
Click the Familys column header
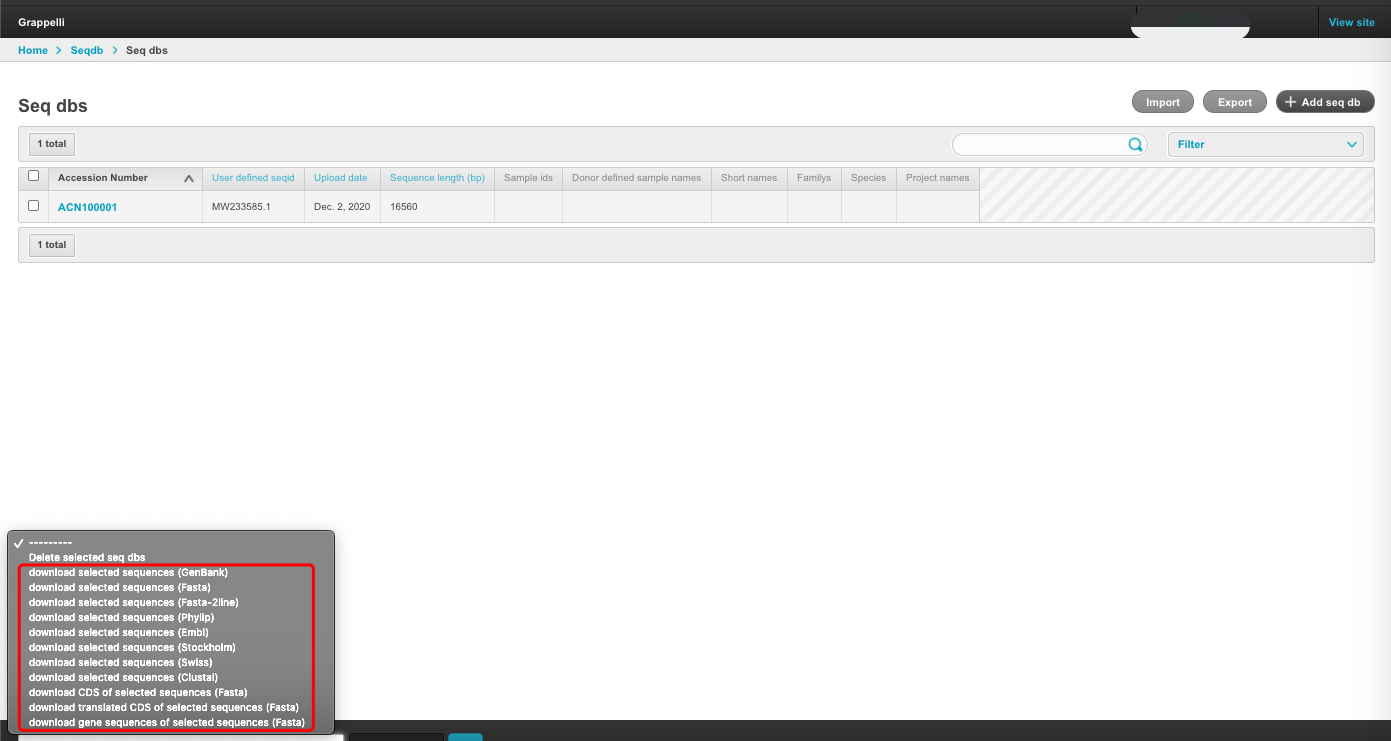[814, 178]
